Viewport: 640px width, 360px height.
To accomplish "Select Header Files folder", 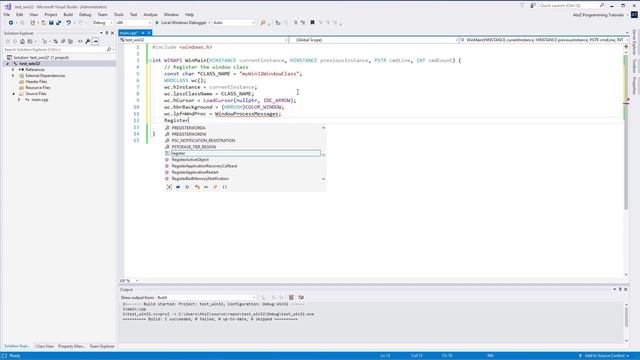I will pyautogui.click(x=36, y=82).
